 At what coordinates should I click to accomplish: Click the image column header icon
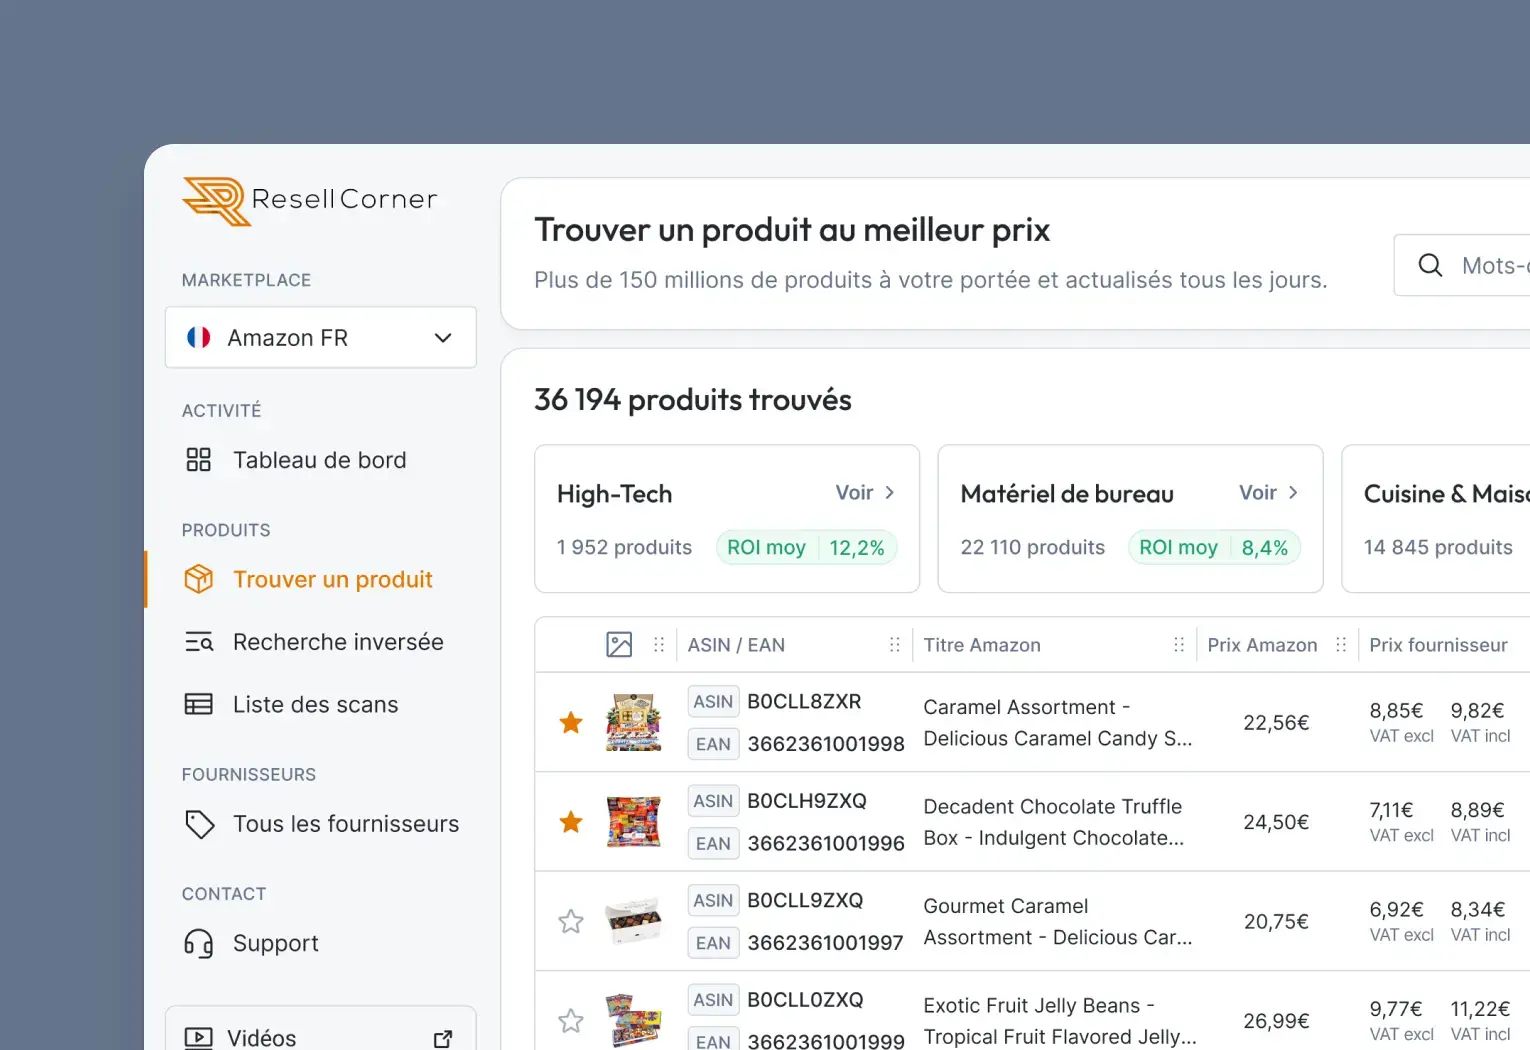click(619, 645)
